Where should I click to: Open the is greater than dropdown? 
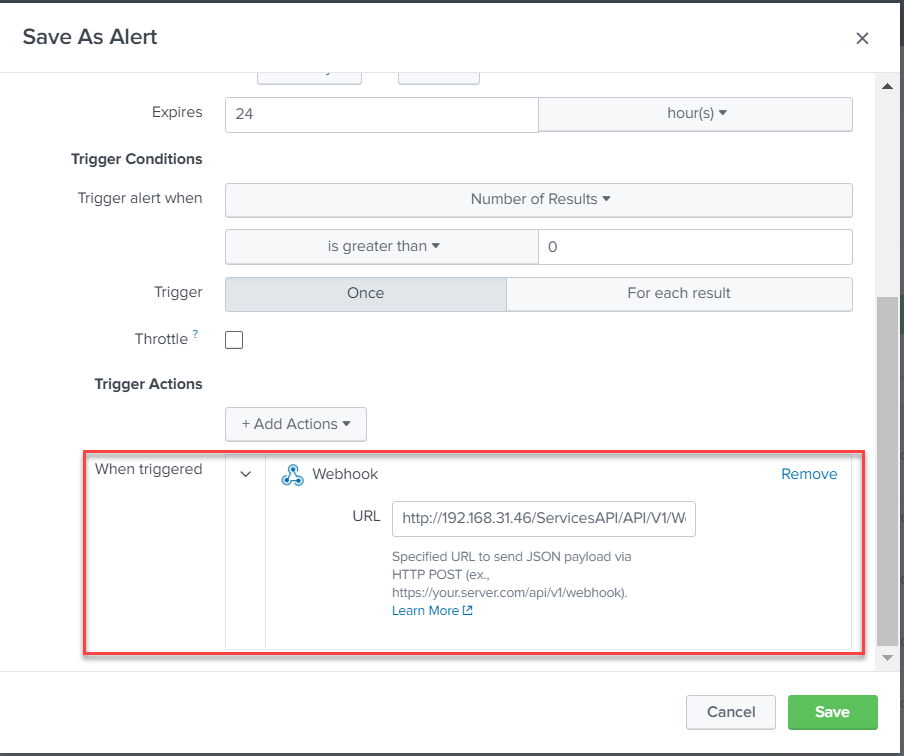point(382,247)
